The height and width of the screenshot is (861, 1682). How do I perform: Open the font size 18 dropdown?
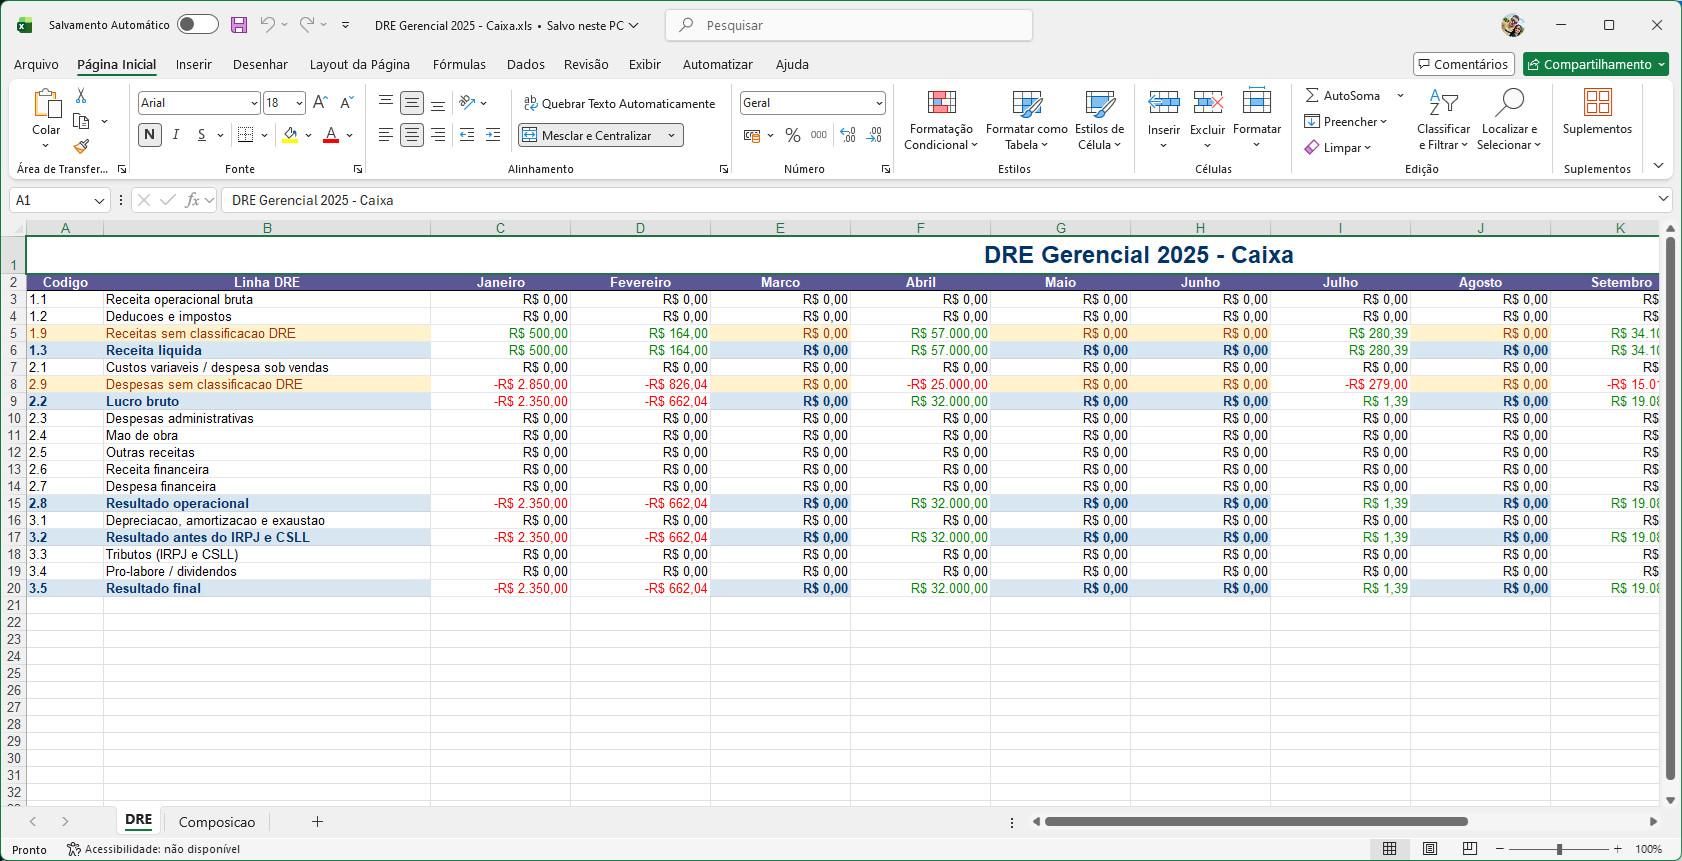pos(299,103)
